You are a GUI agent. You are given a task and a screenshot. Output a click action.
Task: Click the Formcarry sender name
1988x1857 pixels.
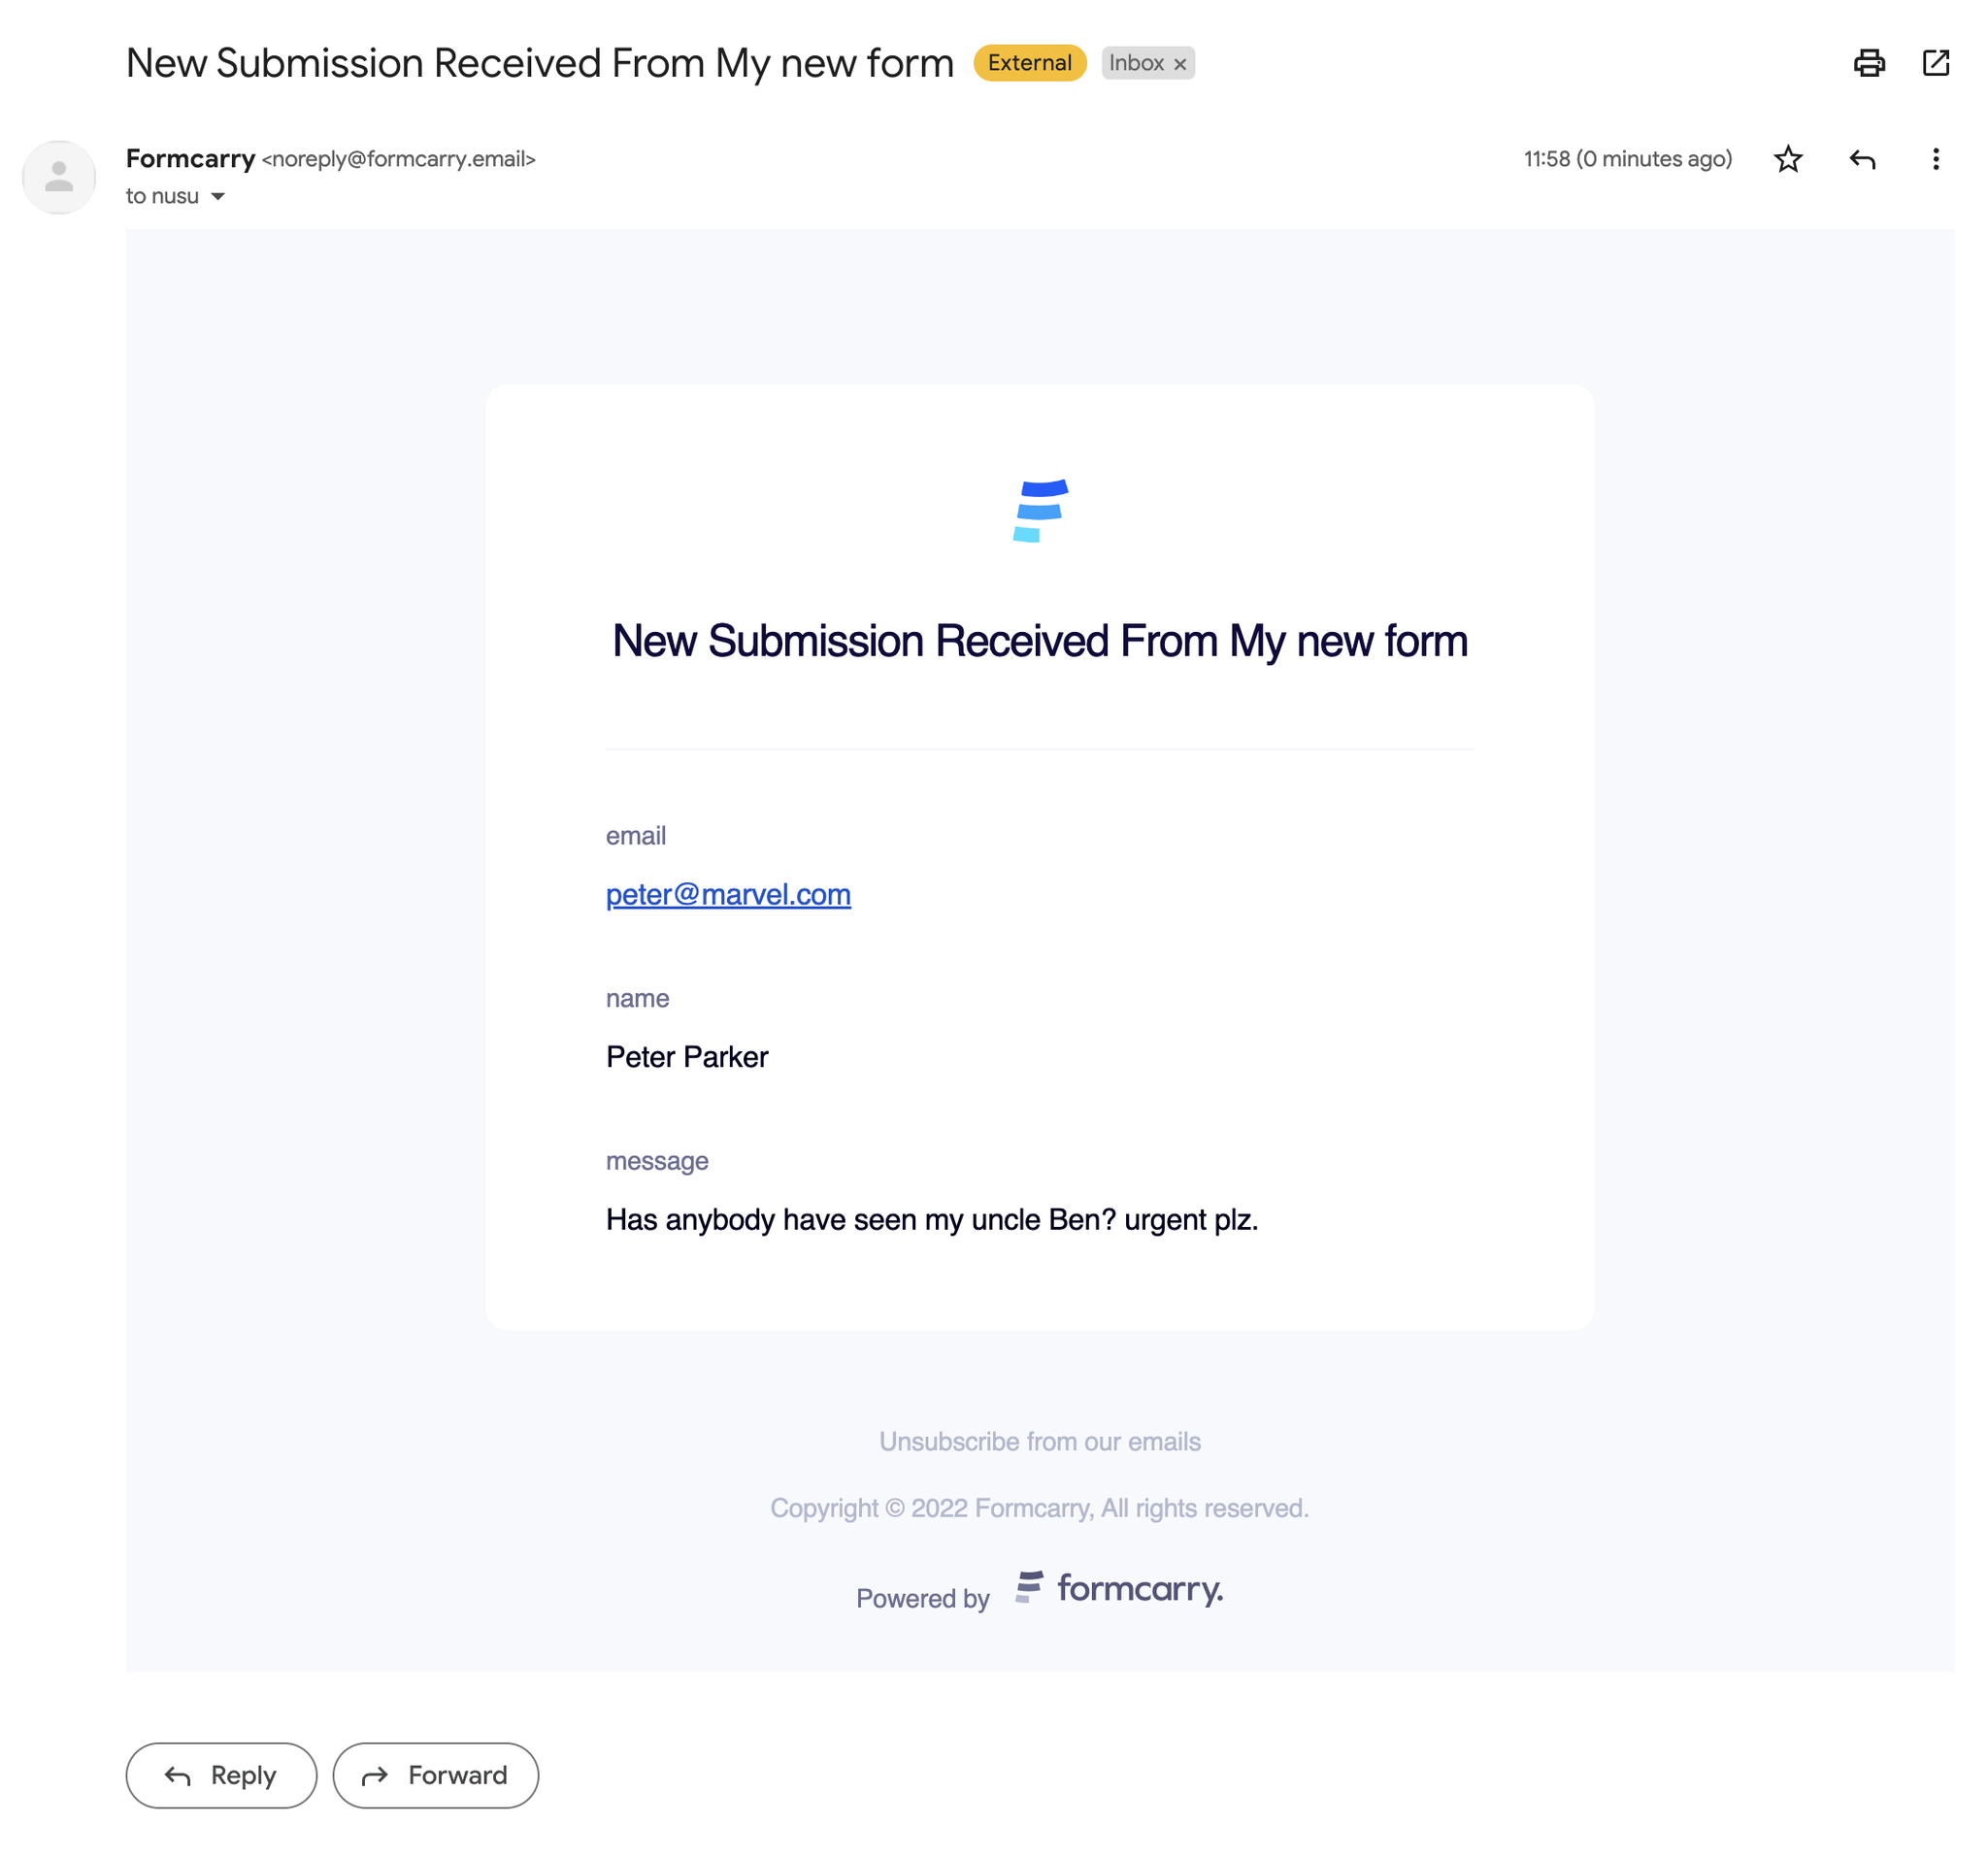point(190,159)
